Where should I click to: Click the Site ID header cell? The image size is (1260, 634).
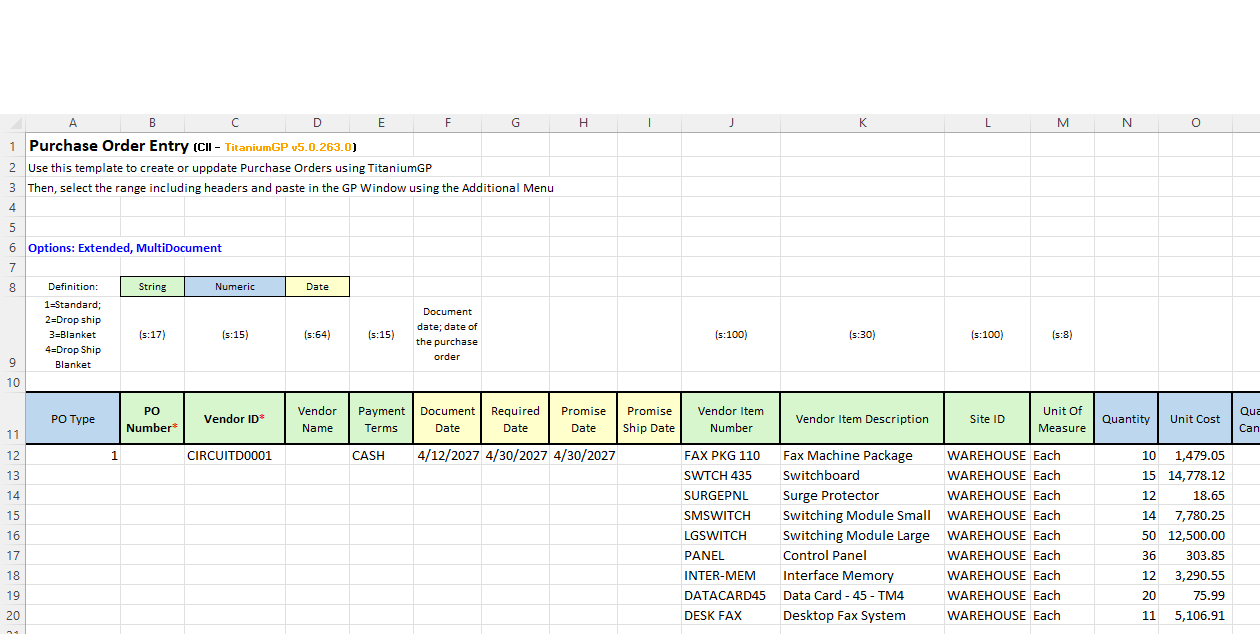987,419
